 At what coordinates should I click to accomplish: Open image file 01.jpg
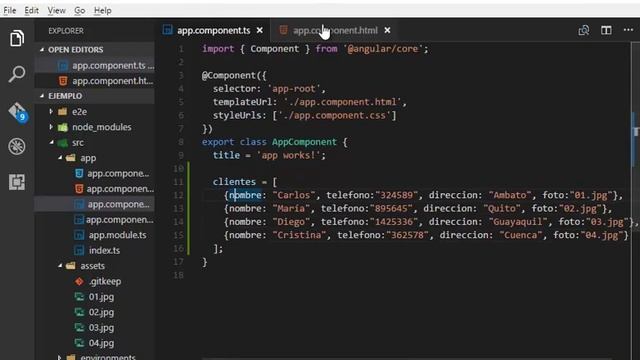click(x=94, y=297)
